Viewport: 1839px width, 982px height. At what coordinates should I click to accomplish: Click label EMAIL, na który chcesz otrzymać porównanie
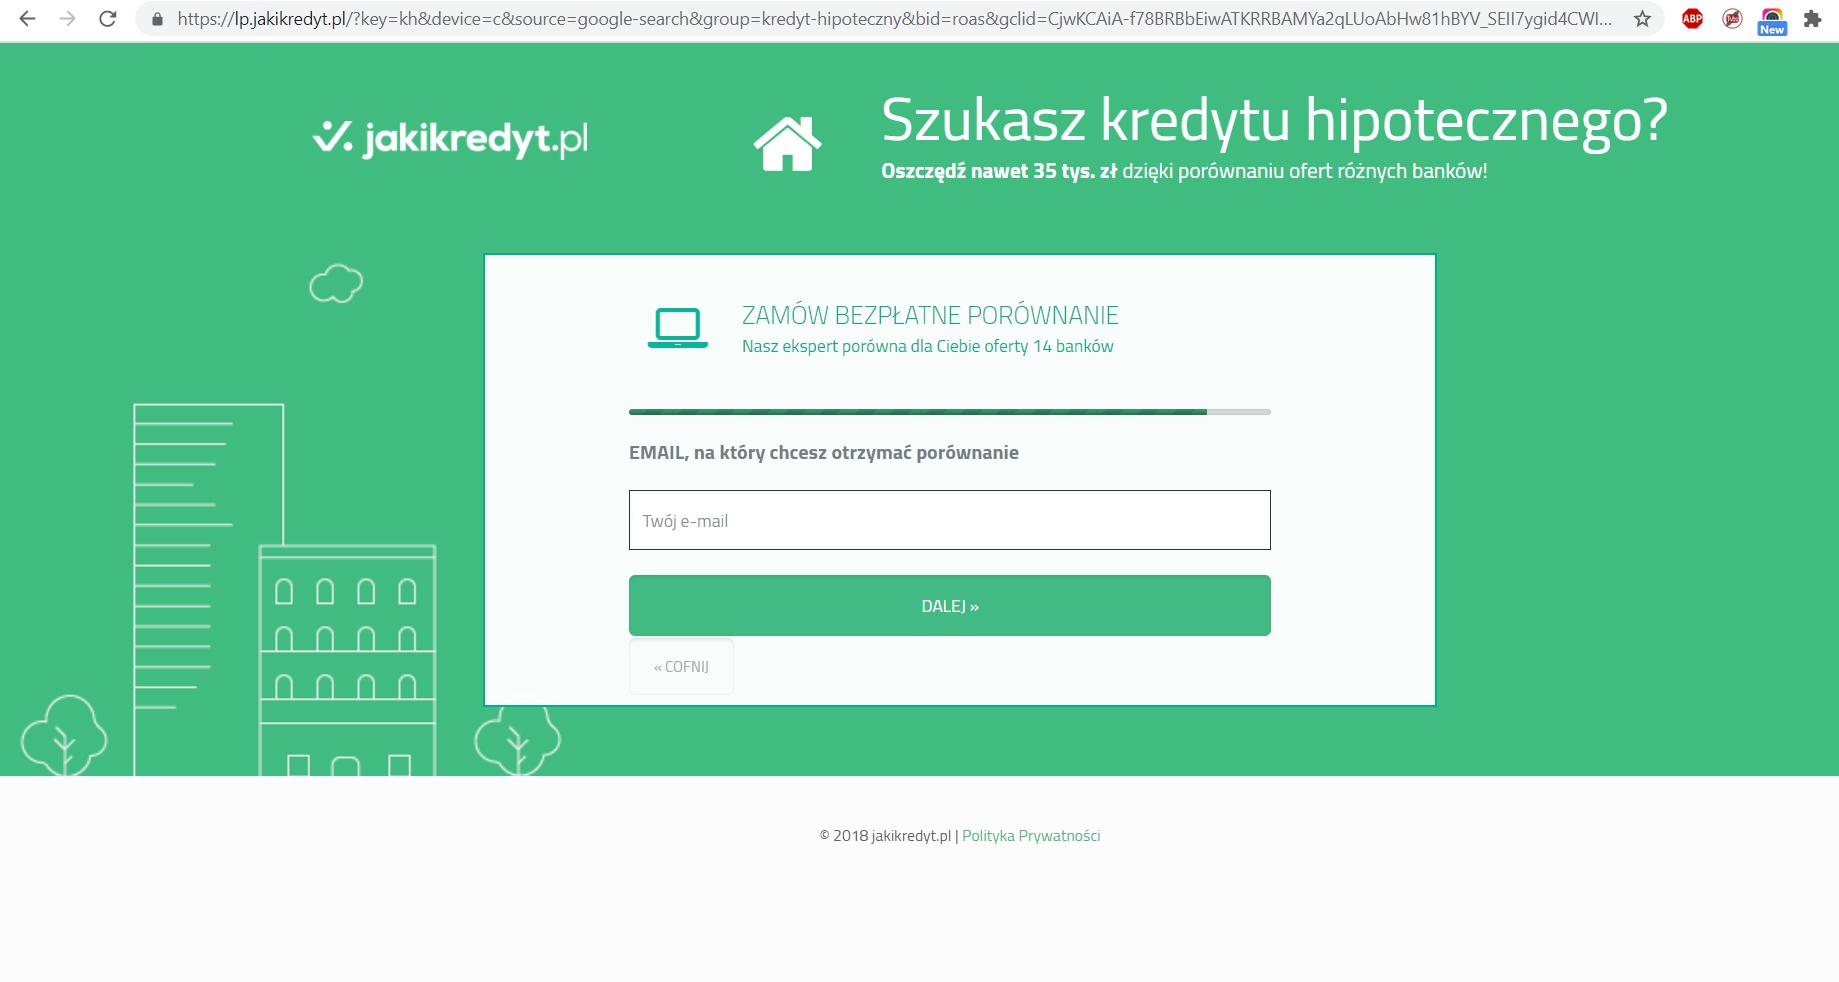[824, 453]
